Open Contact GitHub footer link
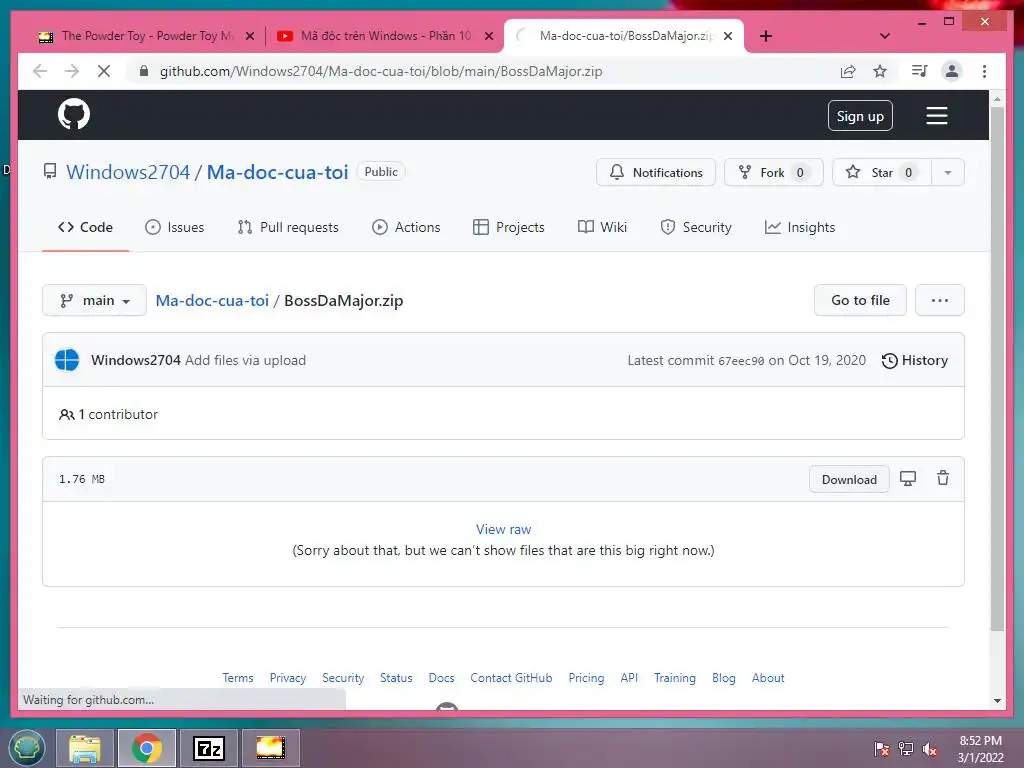 click(511, 678)
